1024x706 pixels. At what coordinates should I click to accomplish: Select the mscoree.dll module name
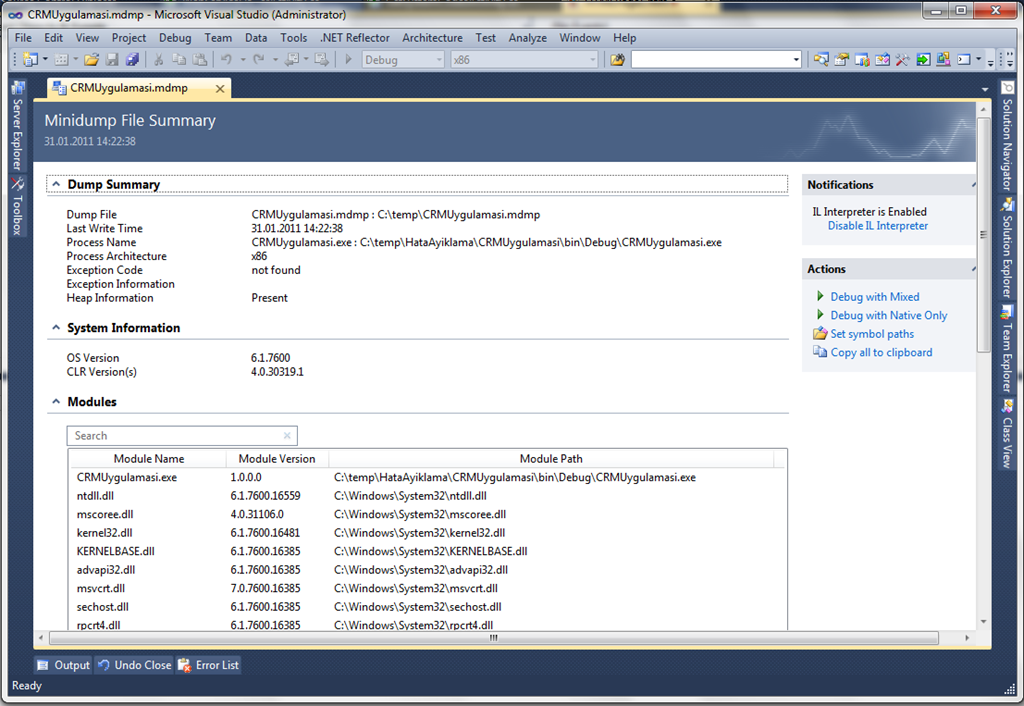[104, 515]
